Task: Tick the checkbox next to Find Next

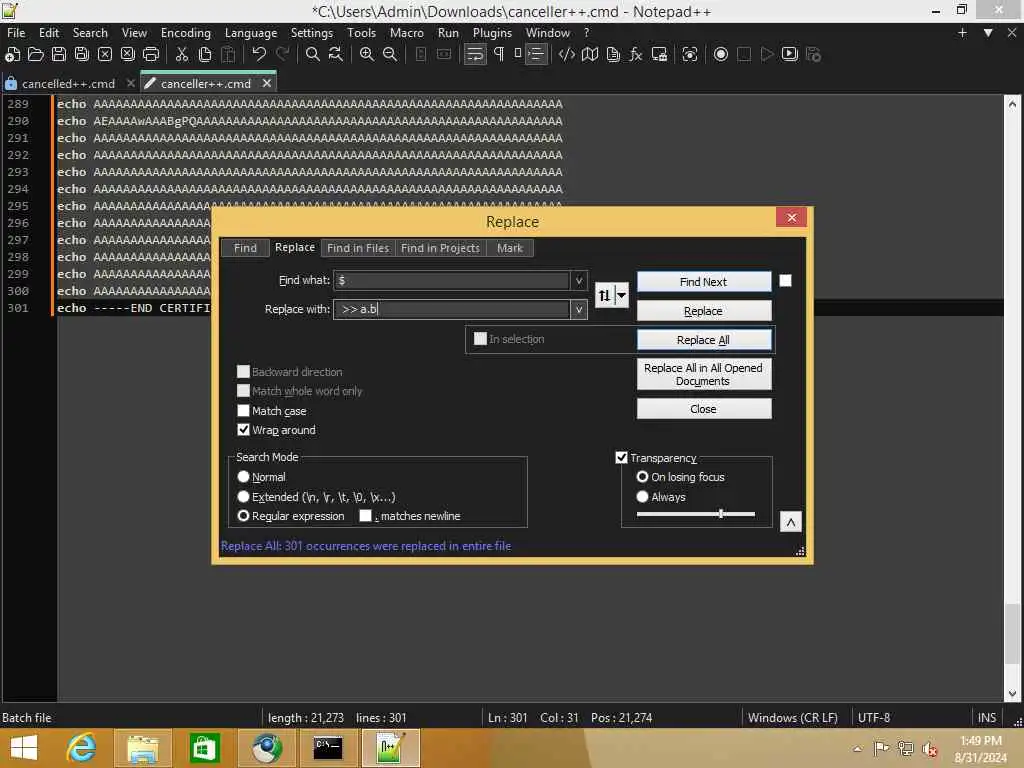Action: pyautogui.click(x=786, y=281)
